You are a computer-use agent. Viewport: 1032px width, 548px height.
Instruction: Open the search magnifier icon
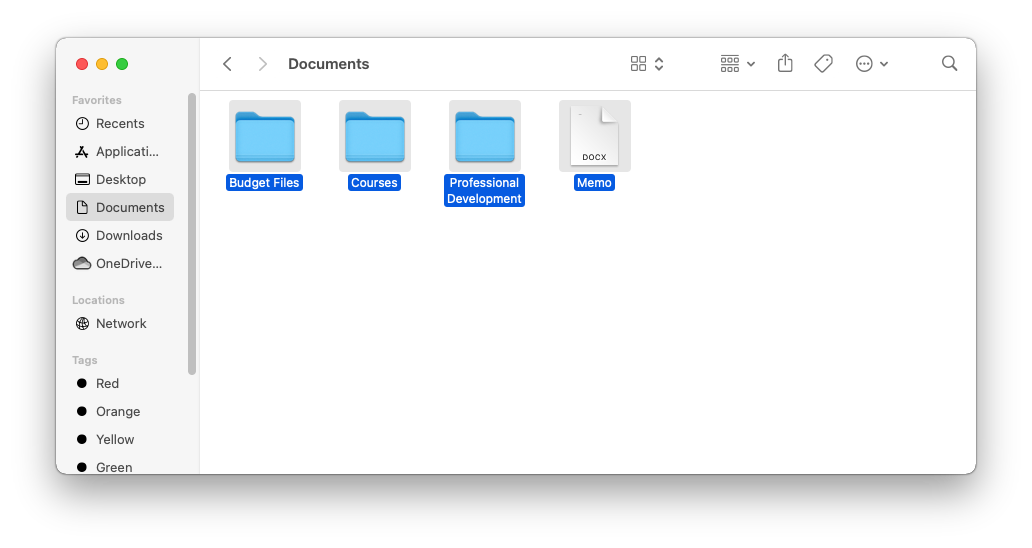pyautogui.click(x=949, y=64)
